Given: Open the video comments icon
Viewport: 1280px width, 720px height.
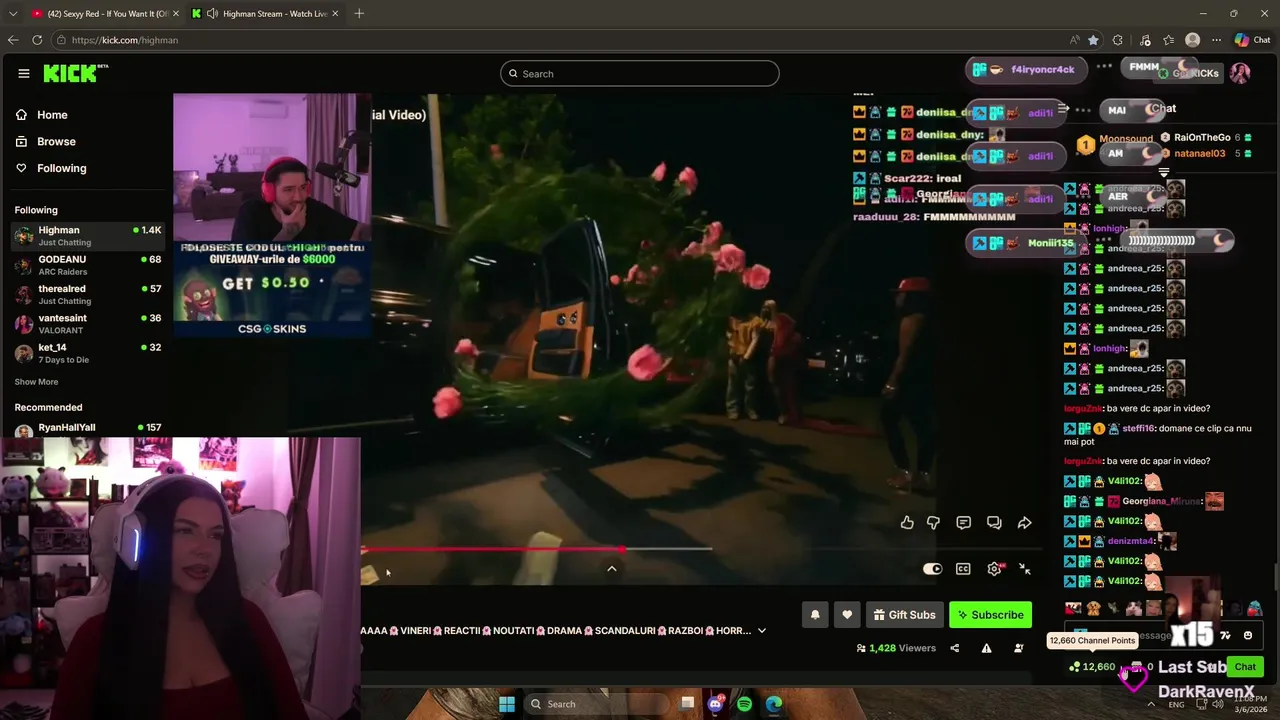Looking at the screenshot, I should tap(964, 523).
